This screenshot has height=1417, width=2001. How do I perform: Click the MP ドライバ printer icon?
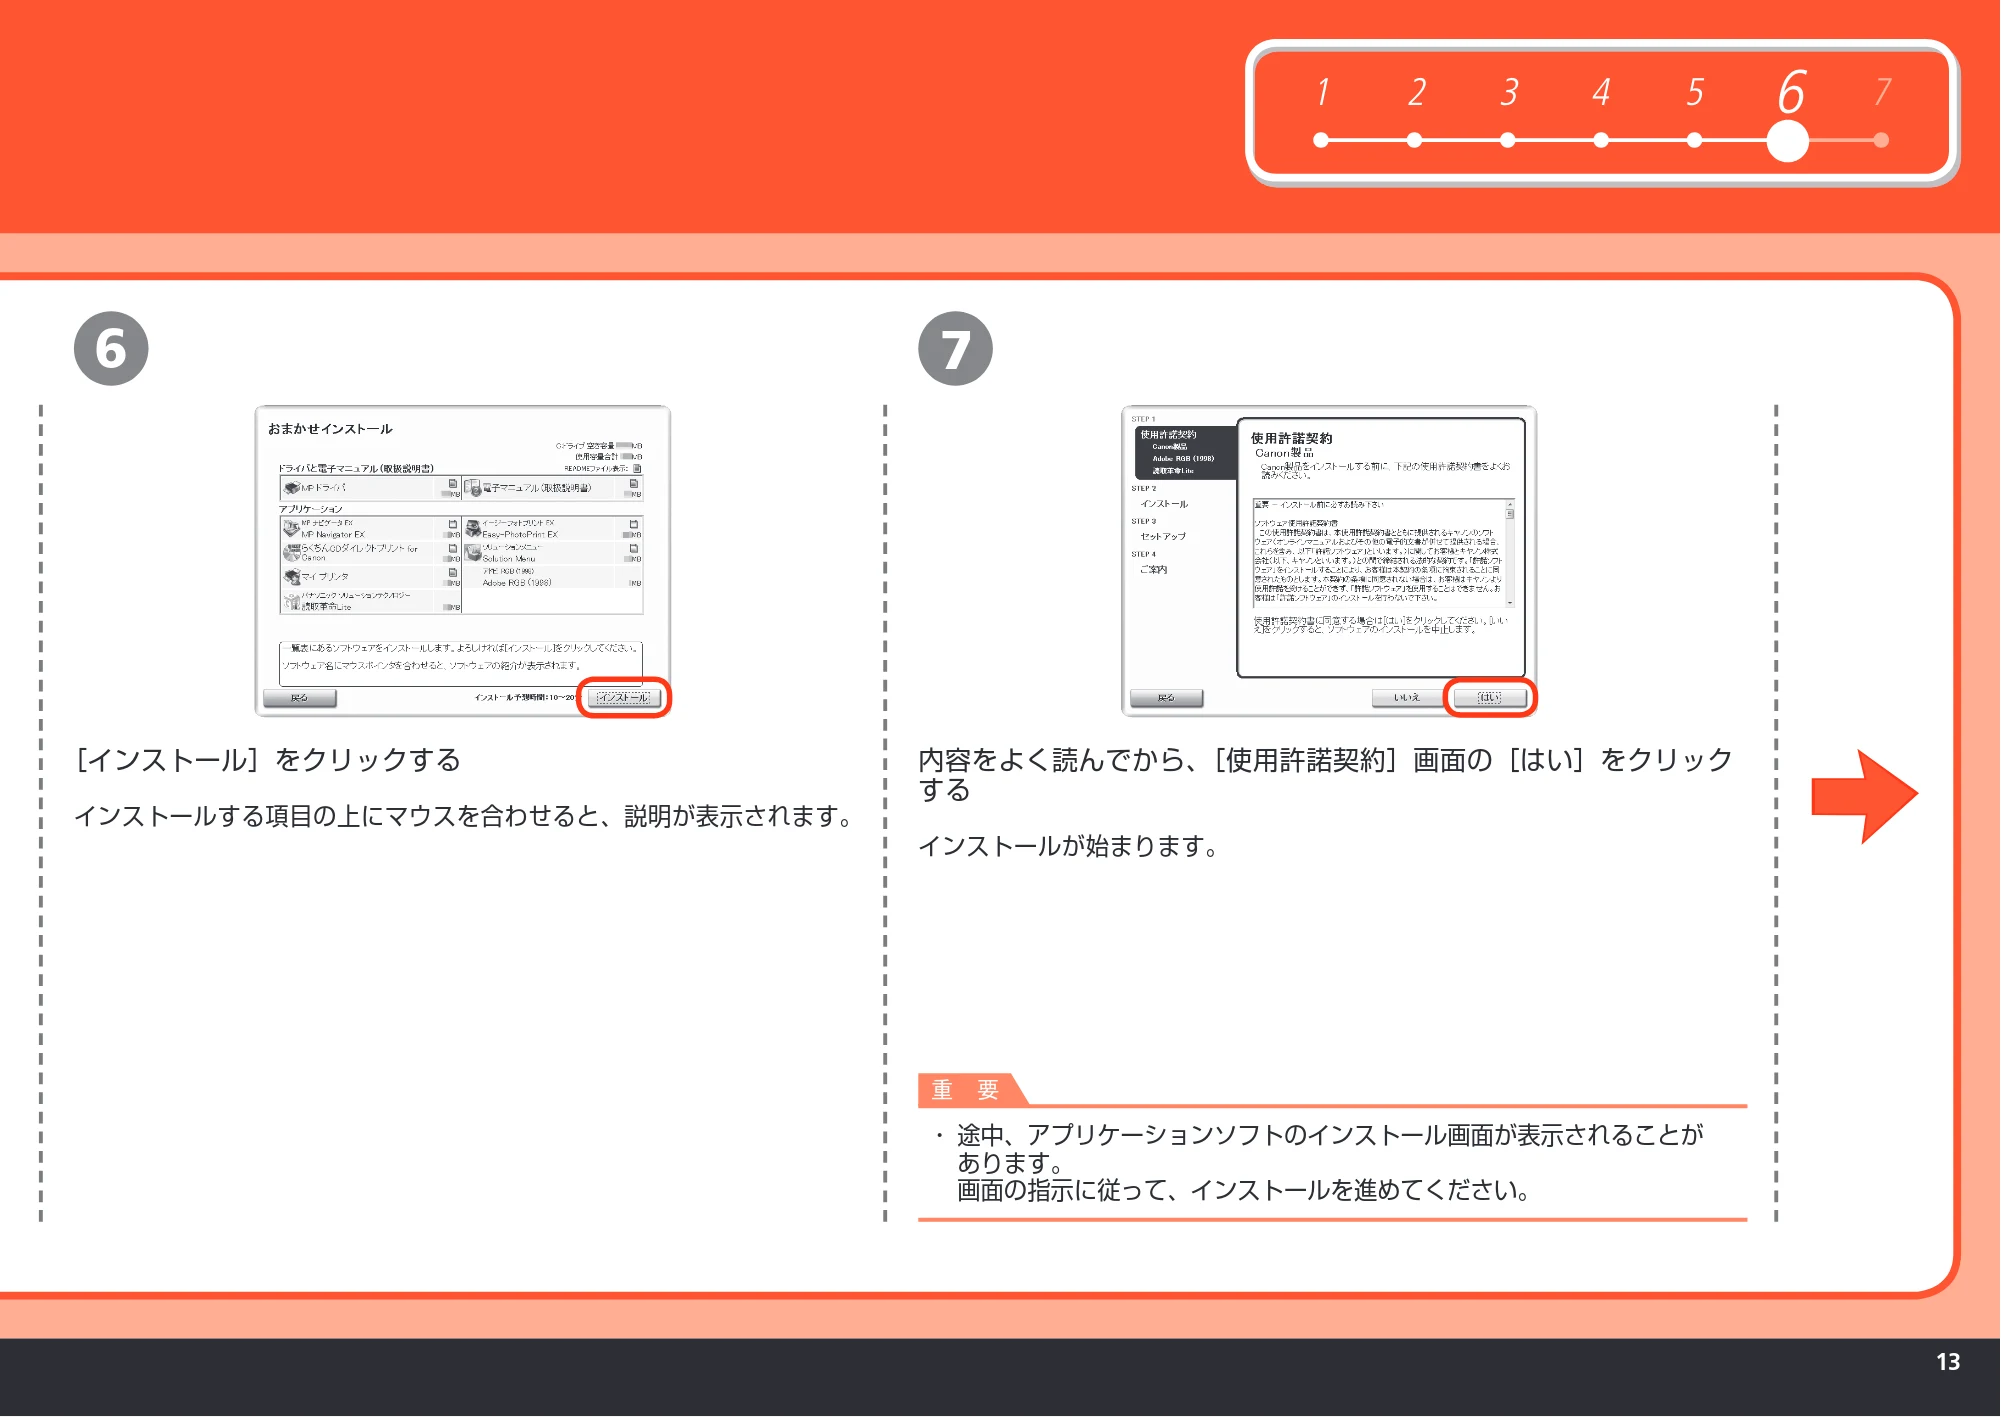[x=291, y=488]
